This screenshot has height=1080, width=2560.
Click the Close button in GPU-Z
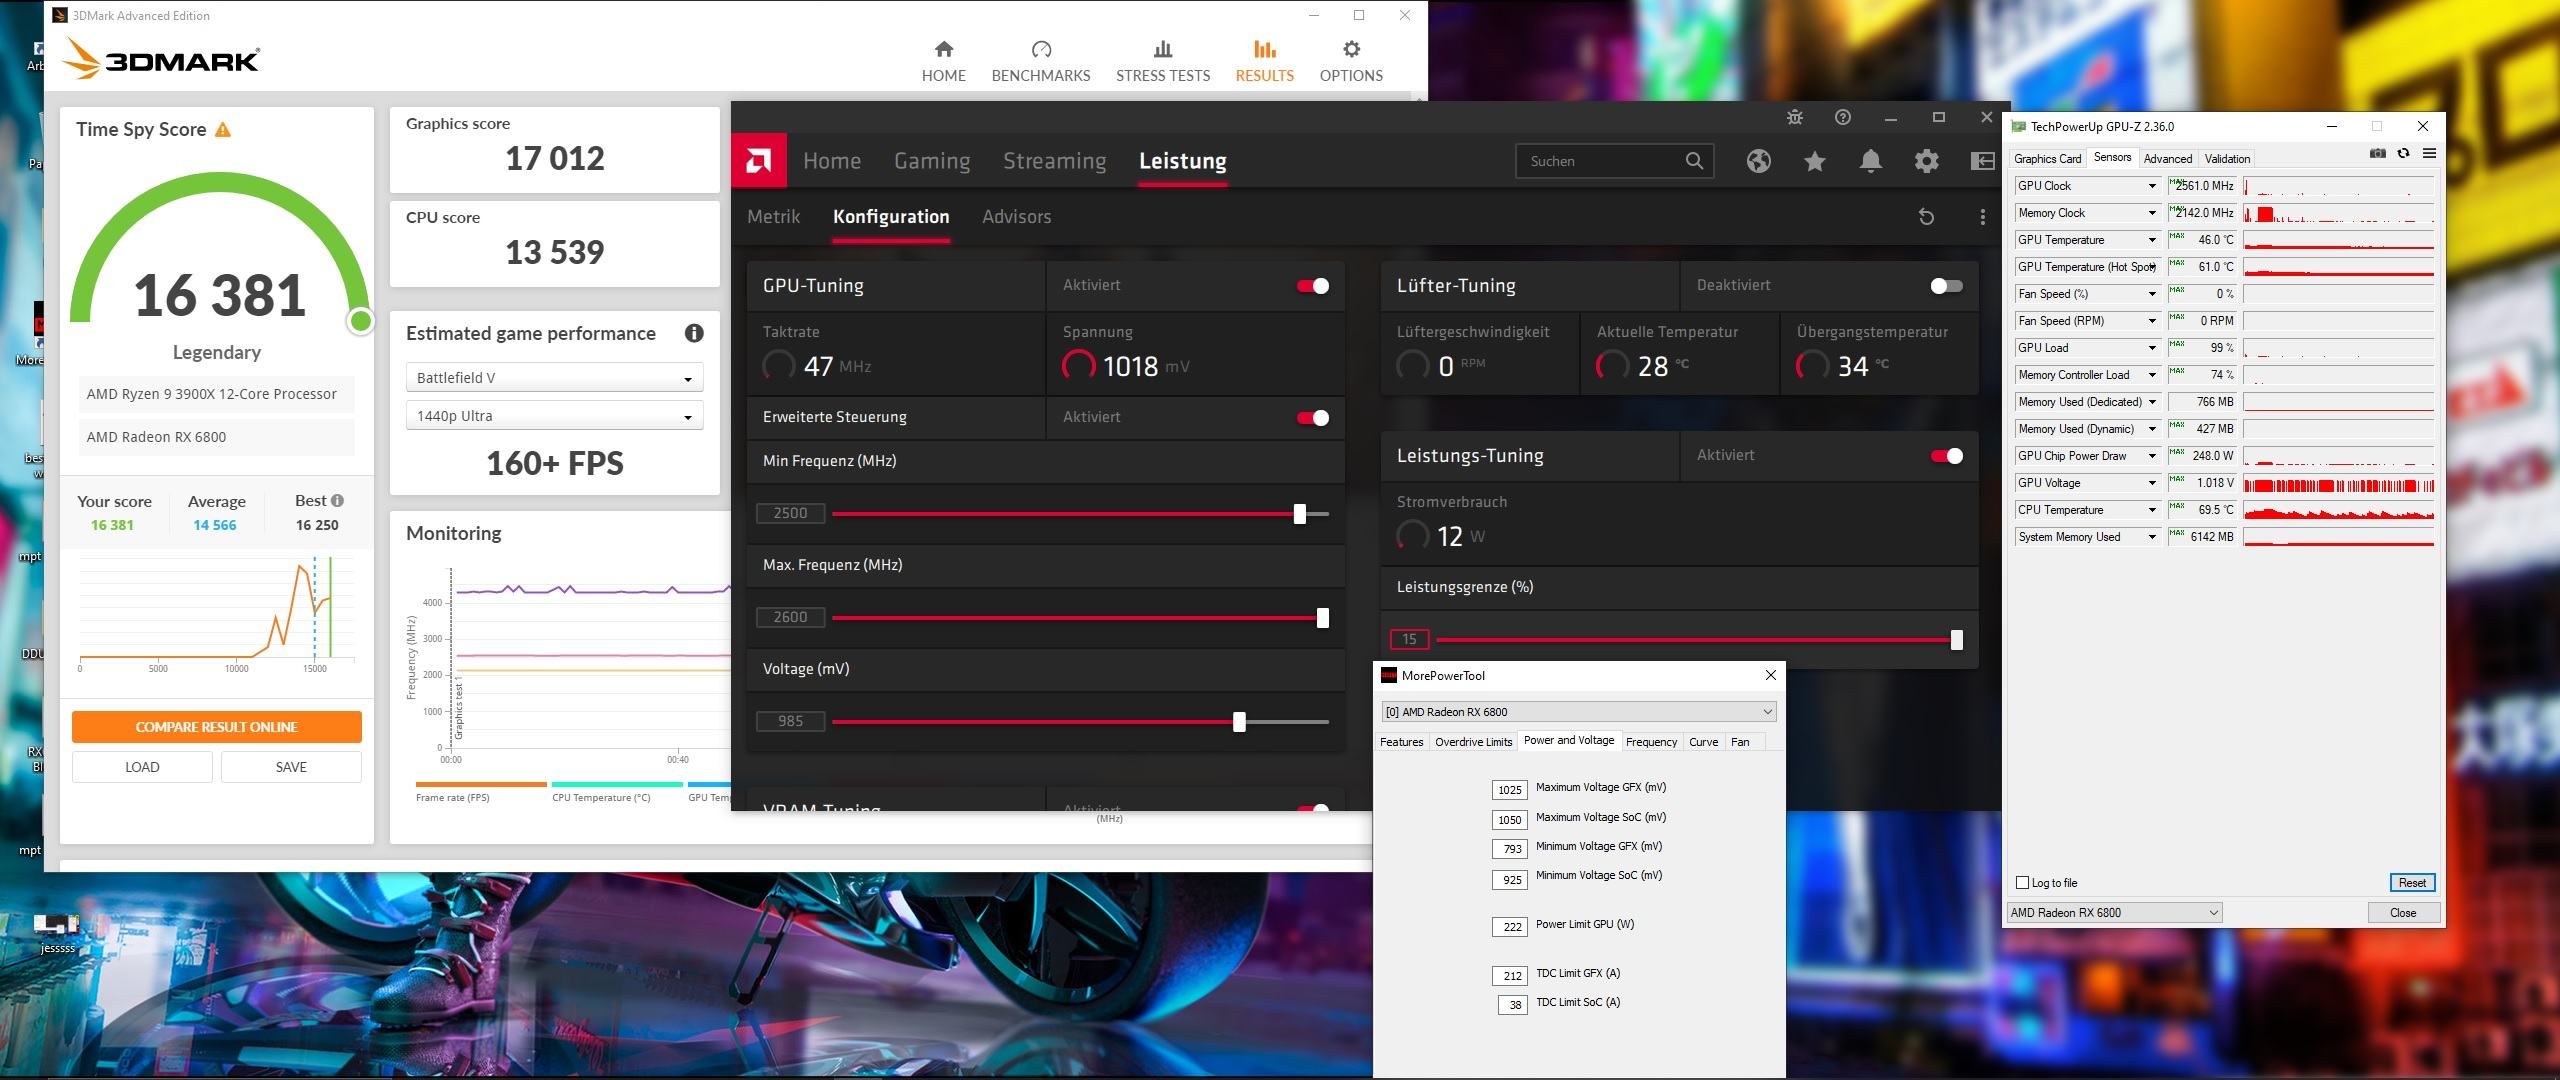click(2403, 913)
